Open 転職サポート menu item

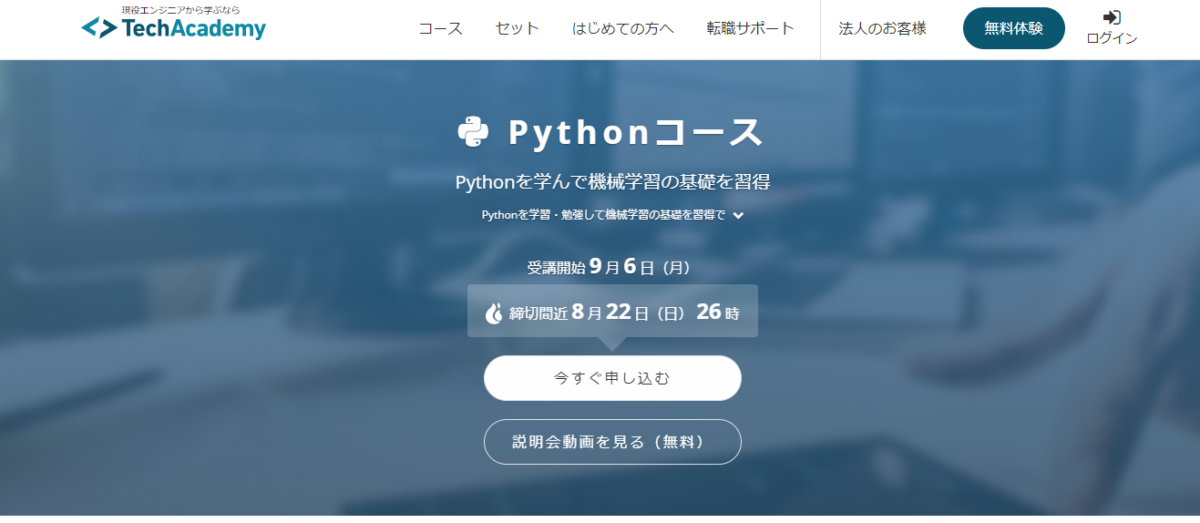[750, 28]
